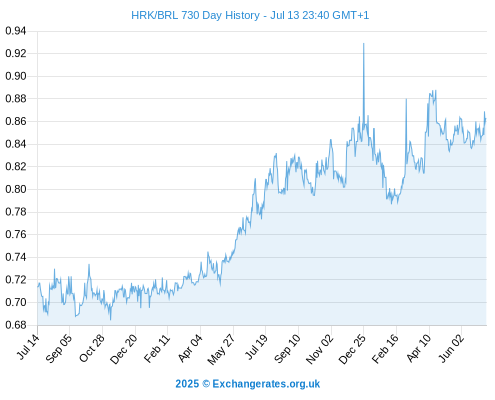Click the Jun 02 x-axis date label
Image resolution: width=495 pixels, height=400 pixels.
(451, 348)
